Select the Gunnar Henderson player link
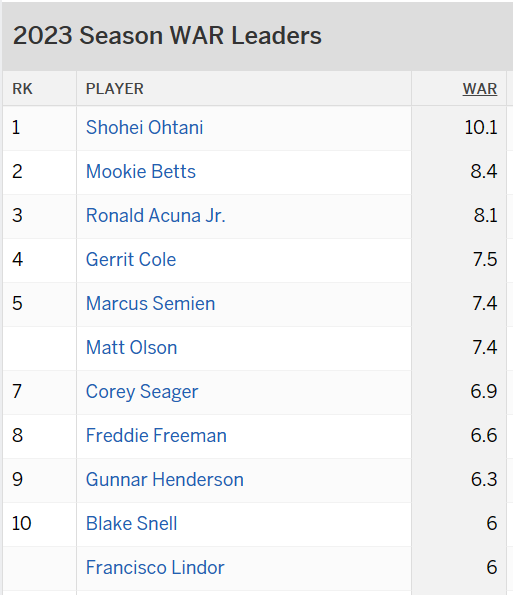Screen dimensions: 513x595 tap(165, 480)
